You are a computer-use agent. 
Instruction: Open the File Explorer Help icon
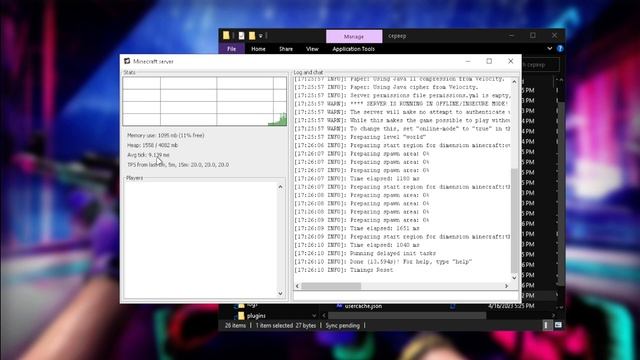560,49
